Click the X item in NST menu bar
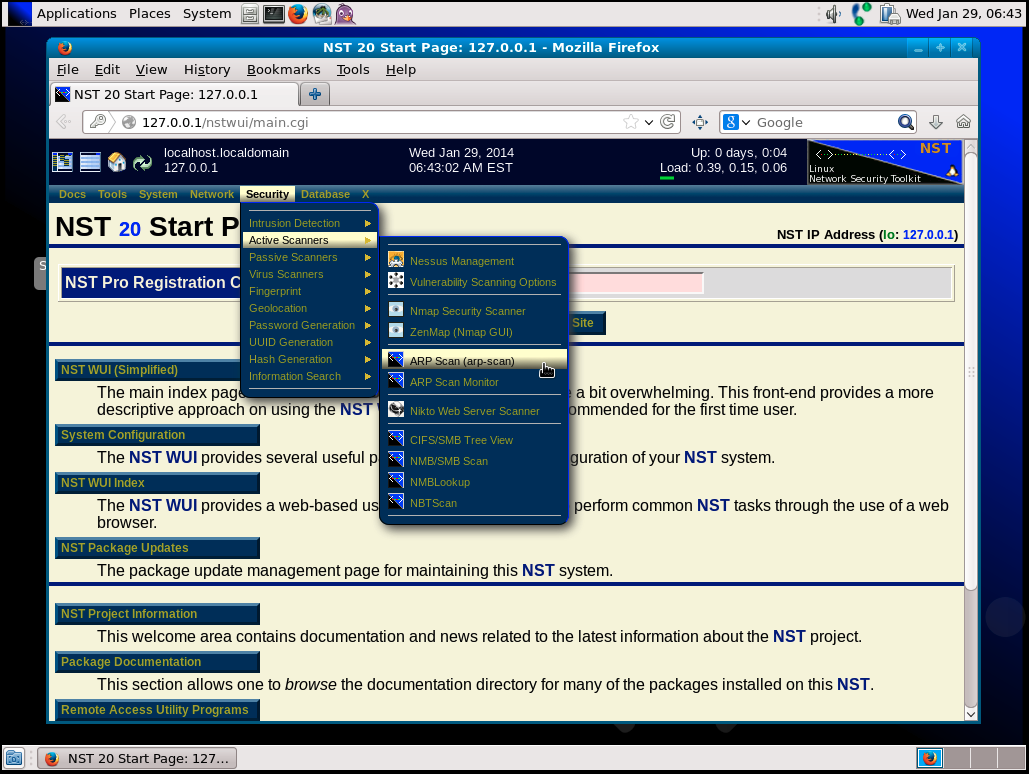1029x774 pixels. [366, 194]
